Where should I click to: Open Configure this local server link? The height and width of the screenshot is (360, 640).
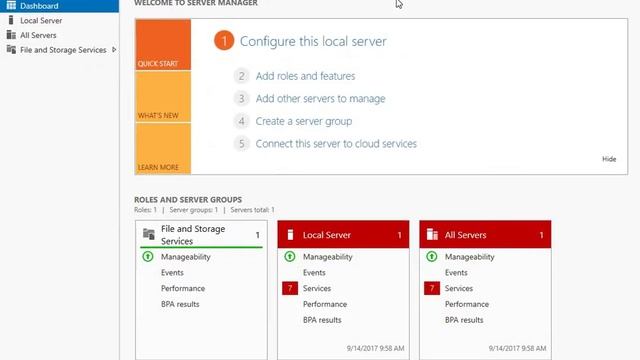tap(313, 41)
